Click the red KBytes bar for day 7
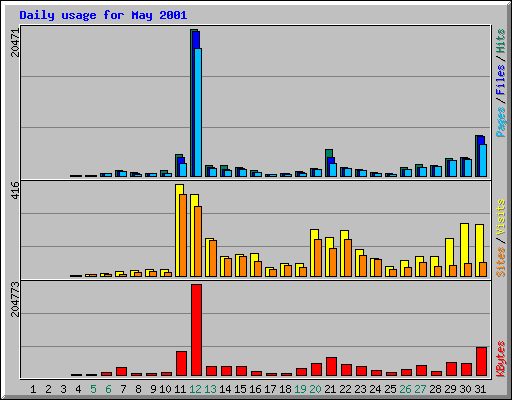512x400 pixels. pos(121,372)
